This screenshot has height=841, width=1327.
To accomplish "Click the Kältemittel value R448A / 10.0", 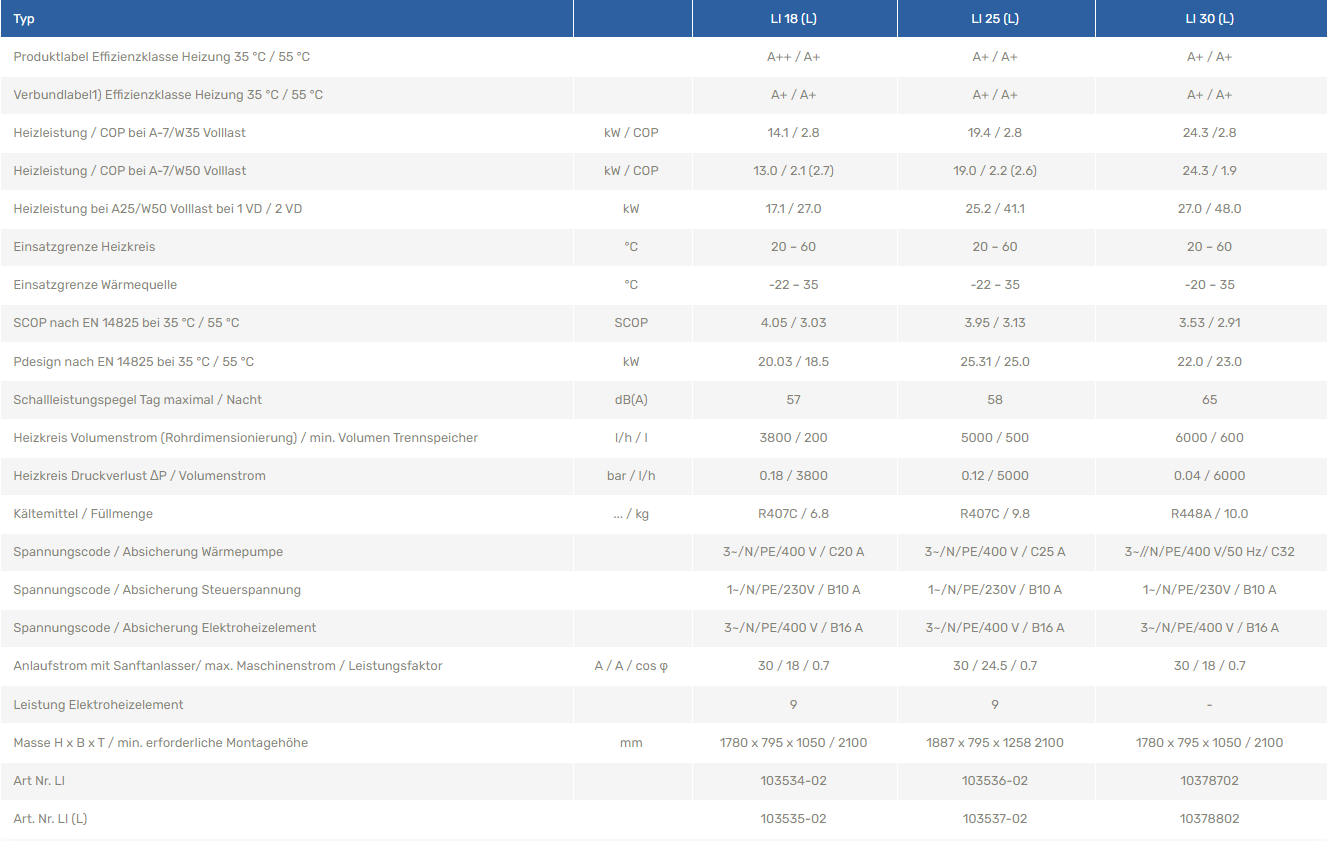I will (1209, 514).
